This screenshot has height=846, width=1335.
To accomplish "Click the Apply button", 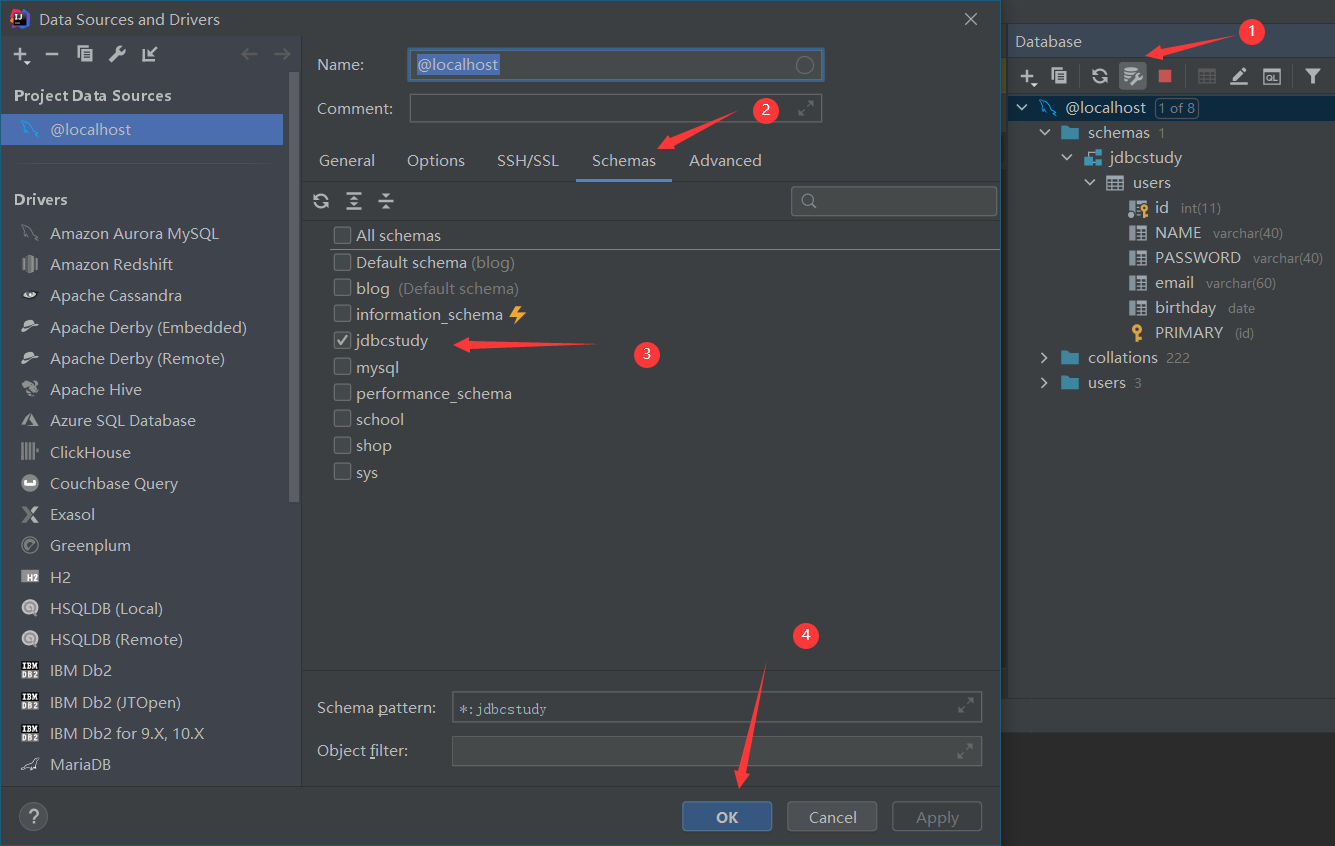I will point(937,817).
